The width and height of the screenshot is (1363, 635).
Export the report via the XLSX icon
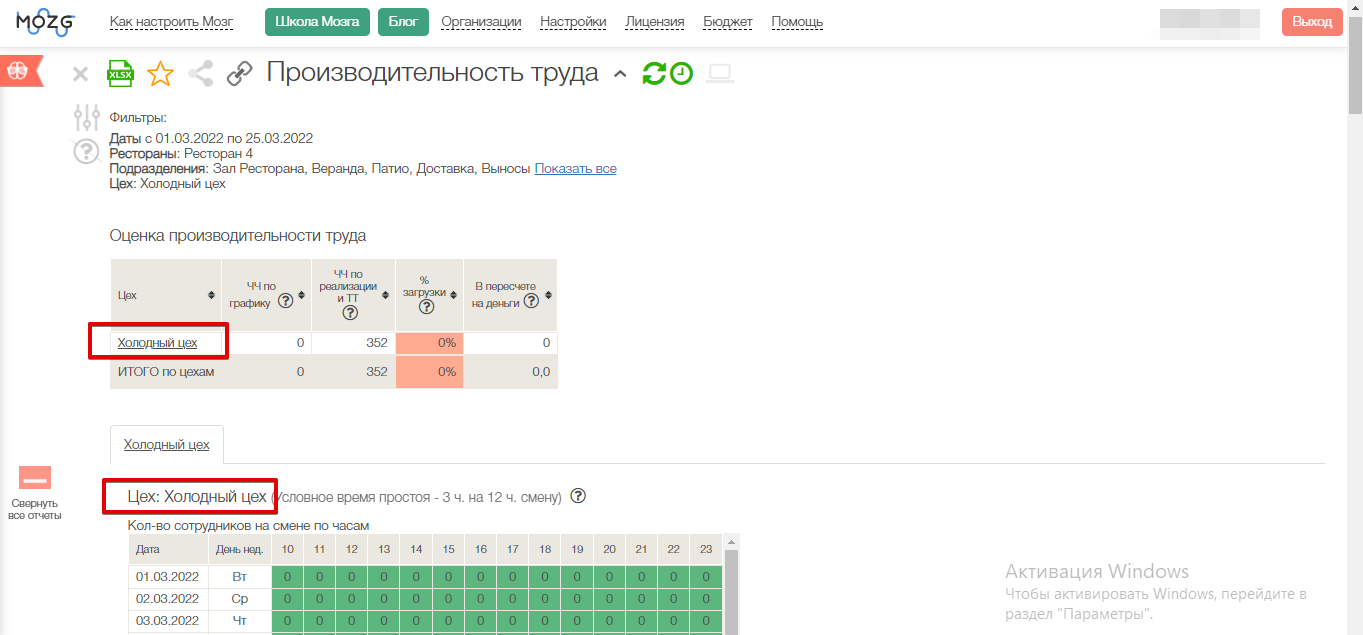tap(120, 74)
